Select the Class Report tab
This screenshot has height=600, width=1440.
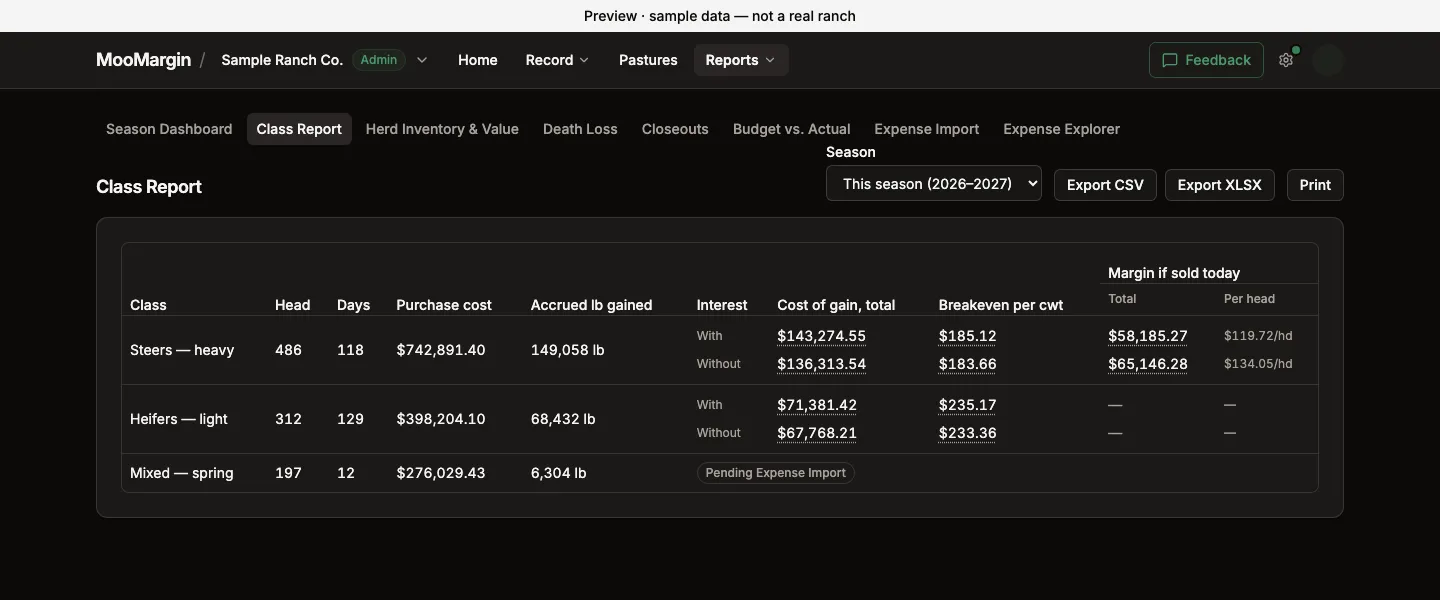(x=299, y=129)
